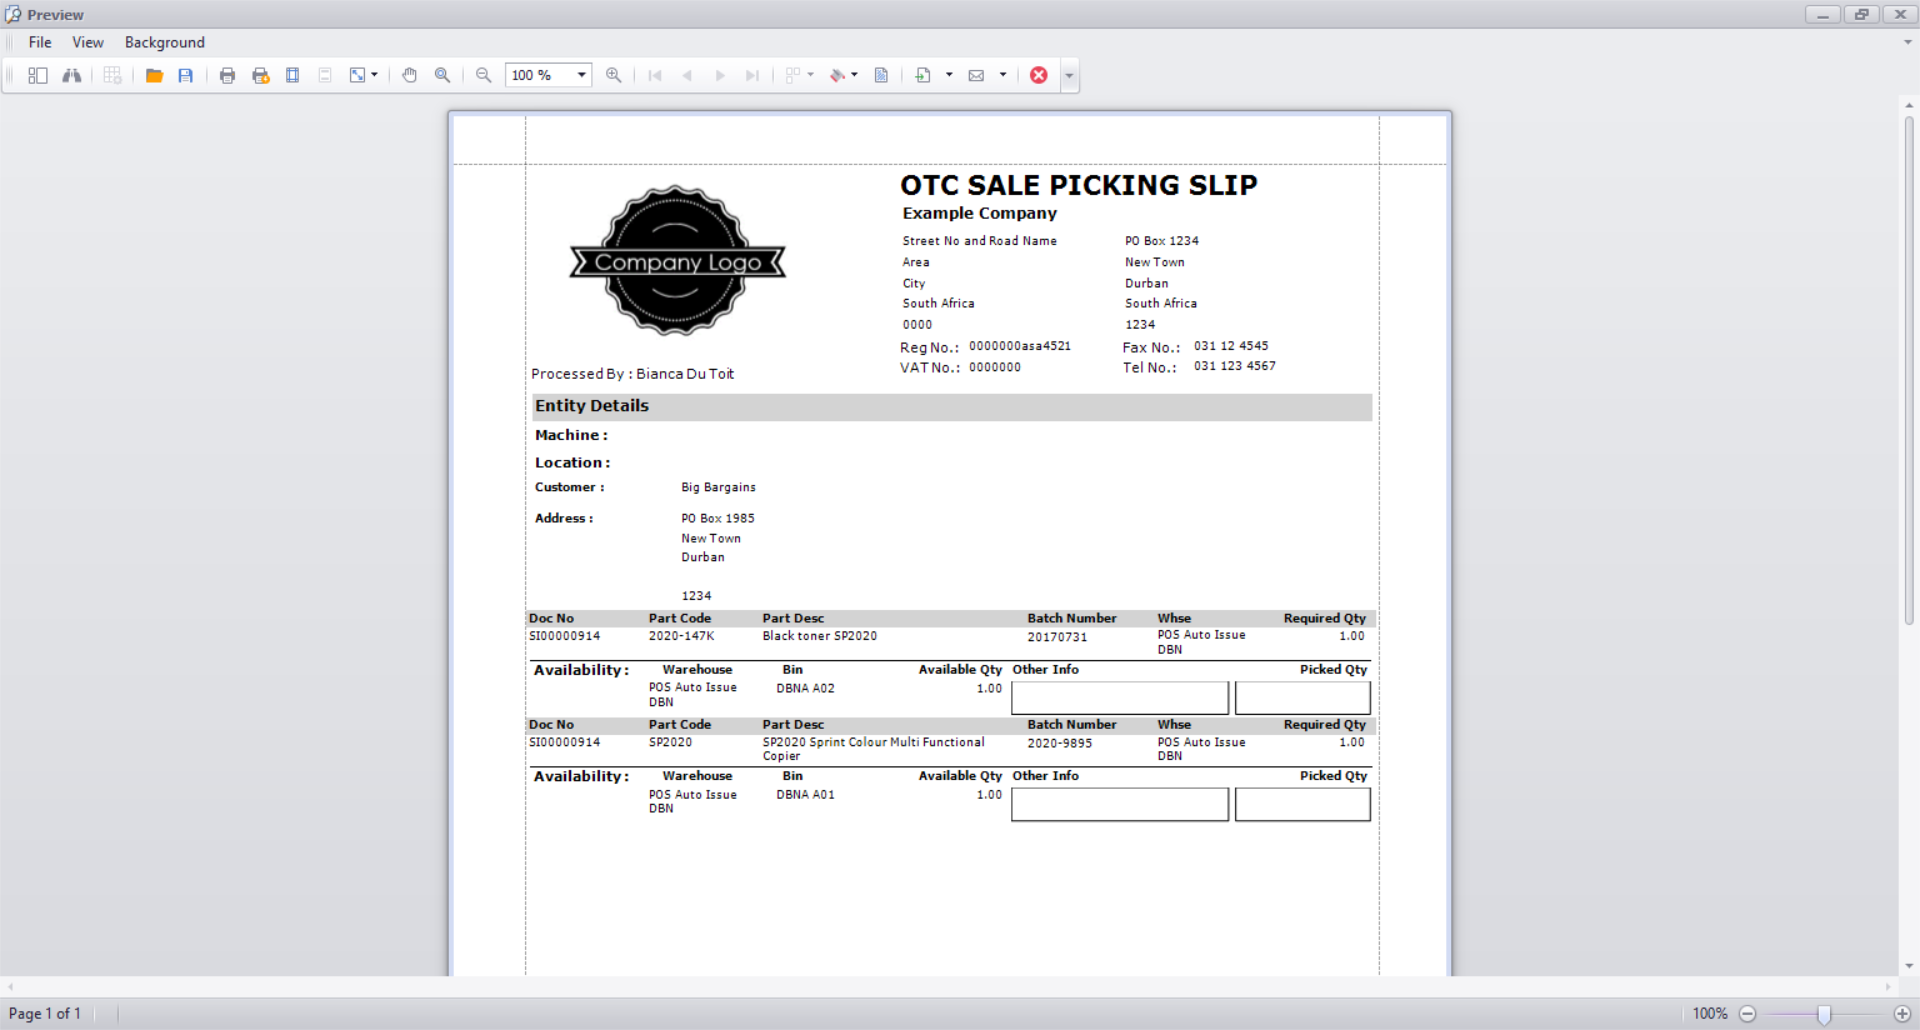Click the status bar zoom out minus button
This screenshot has height=1030, width=1920.
coord(1748,1014)
